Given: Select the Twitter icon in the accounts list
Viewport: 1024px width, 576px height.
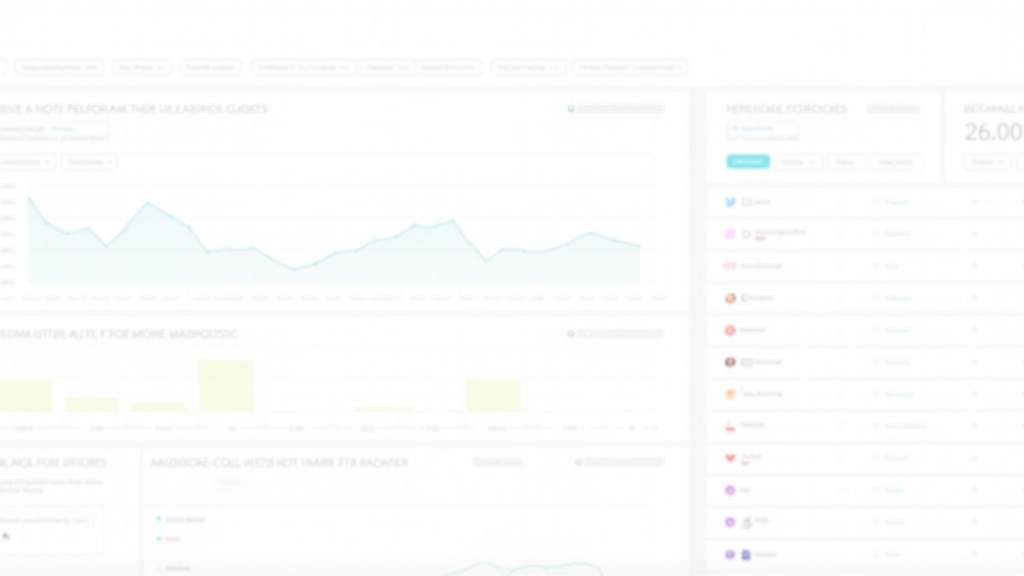Looking at the screenshot, I should point(731,202).
